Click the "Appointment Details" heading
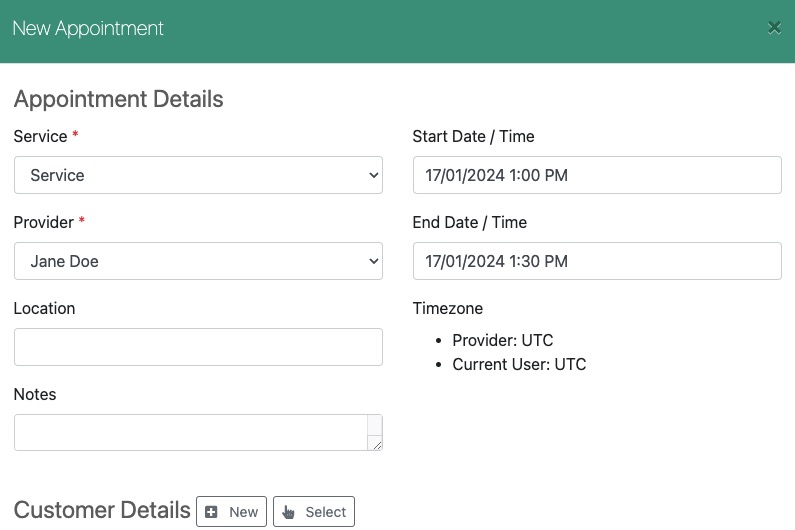 [x=119, y=99]
